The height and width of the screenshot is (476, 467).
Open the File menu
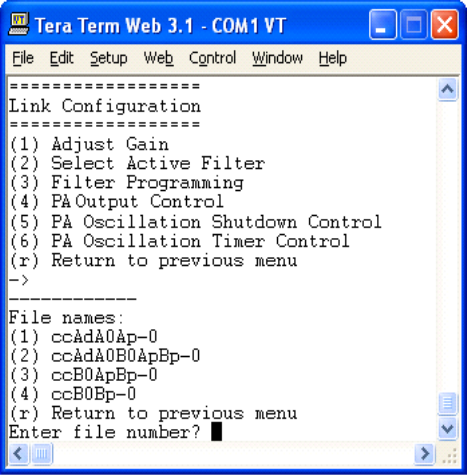(23, 58)
